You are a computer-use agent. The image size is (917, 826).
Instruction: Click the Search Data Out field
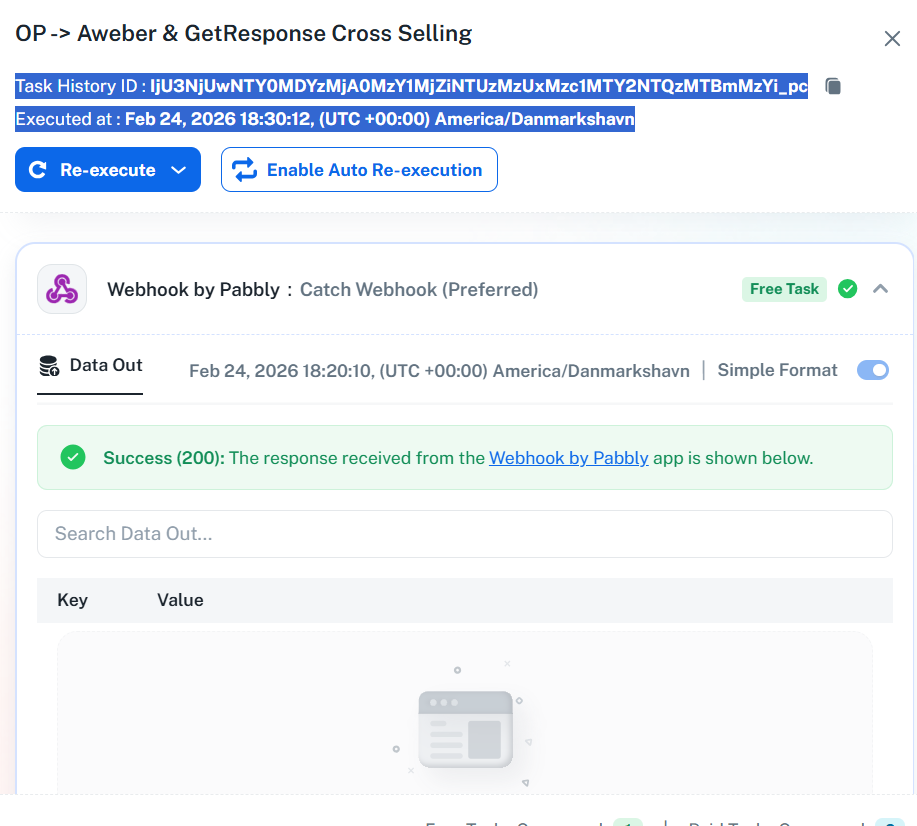(464, 534)
